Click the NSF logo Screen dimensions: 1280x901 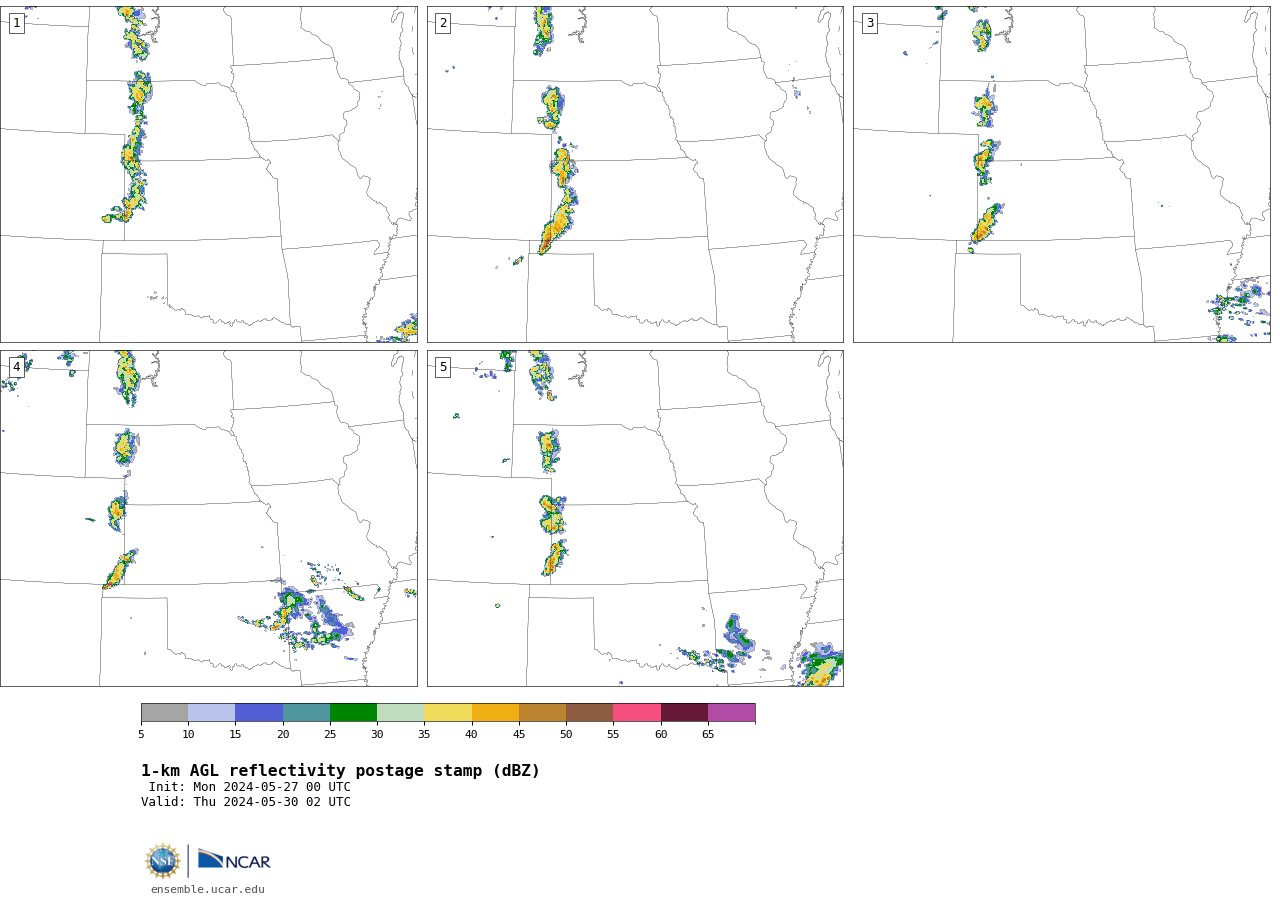[163, 861]
